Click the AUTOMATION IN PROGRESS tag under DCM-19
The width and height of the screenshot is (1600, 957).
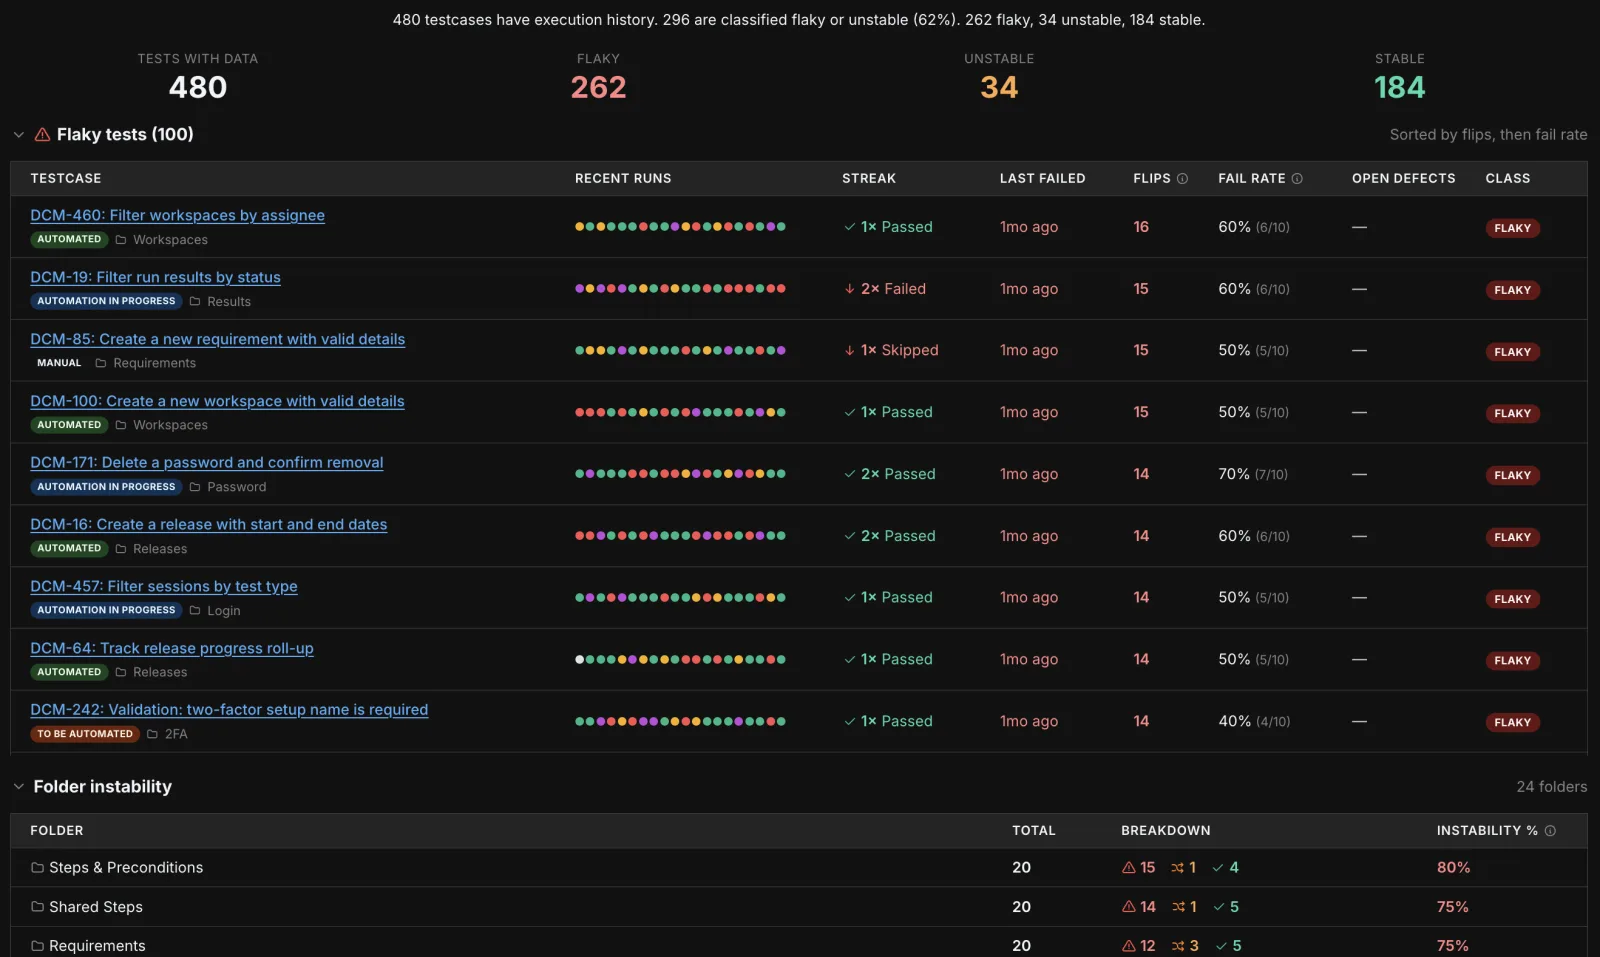pos(106,301)
